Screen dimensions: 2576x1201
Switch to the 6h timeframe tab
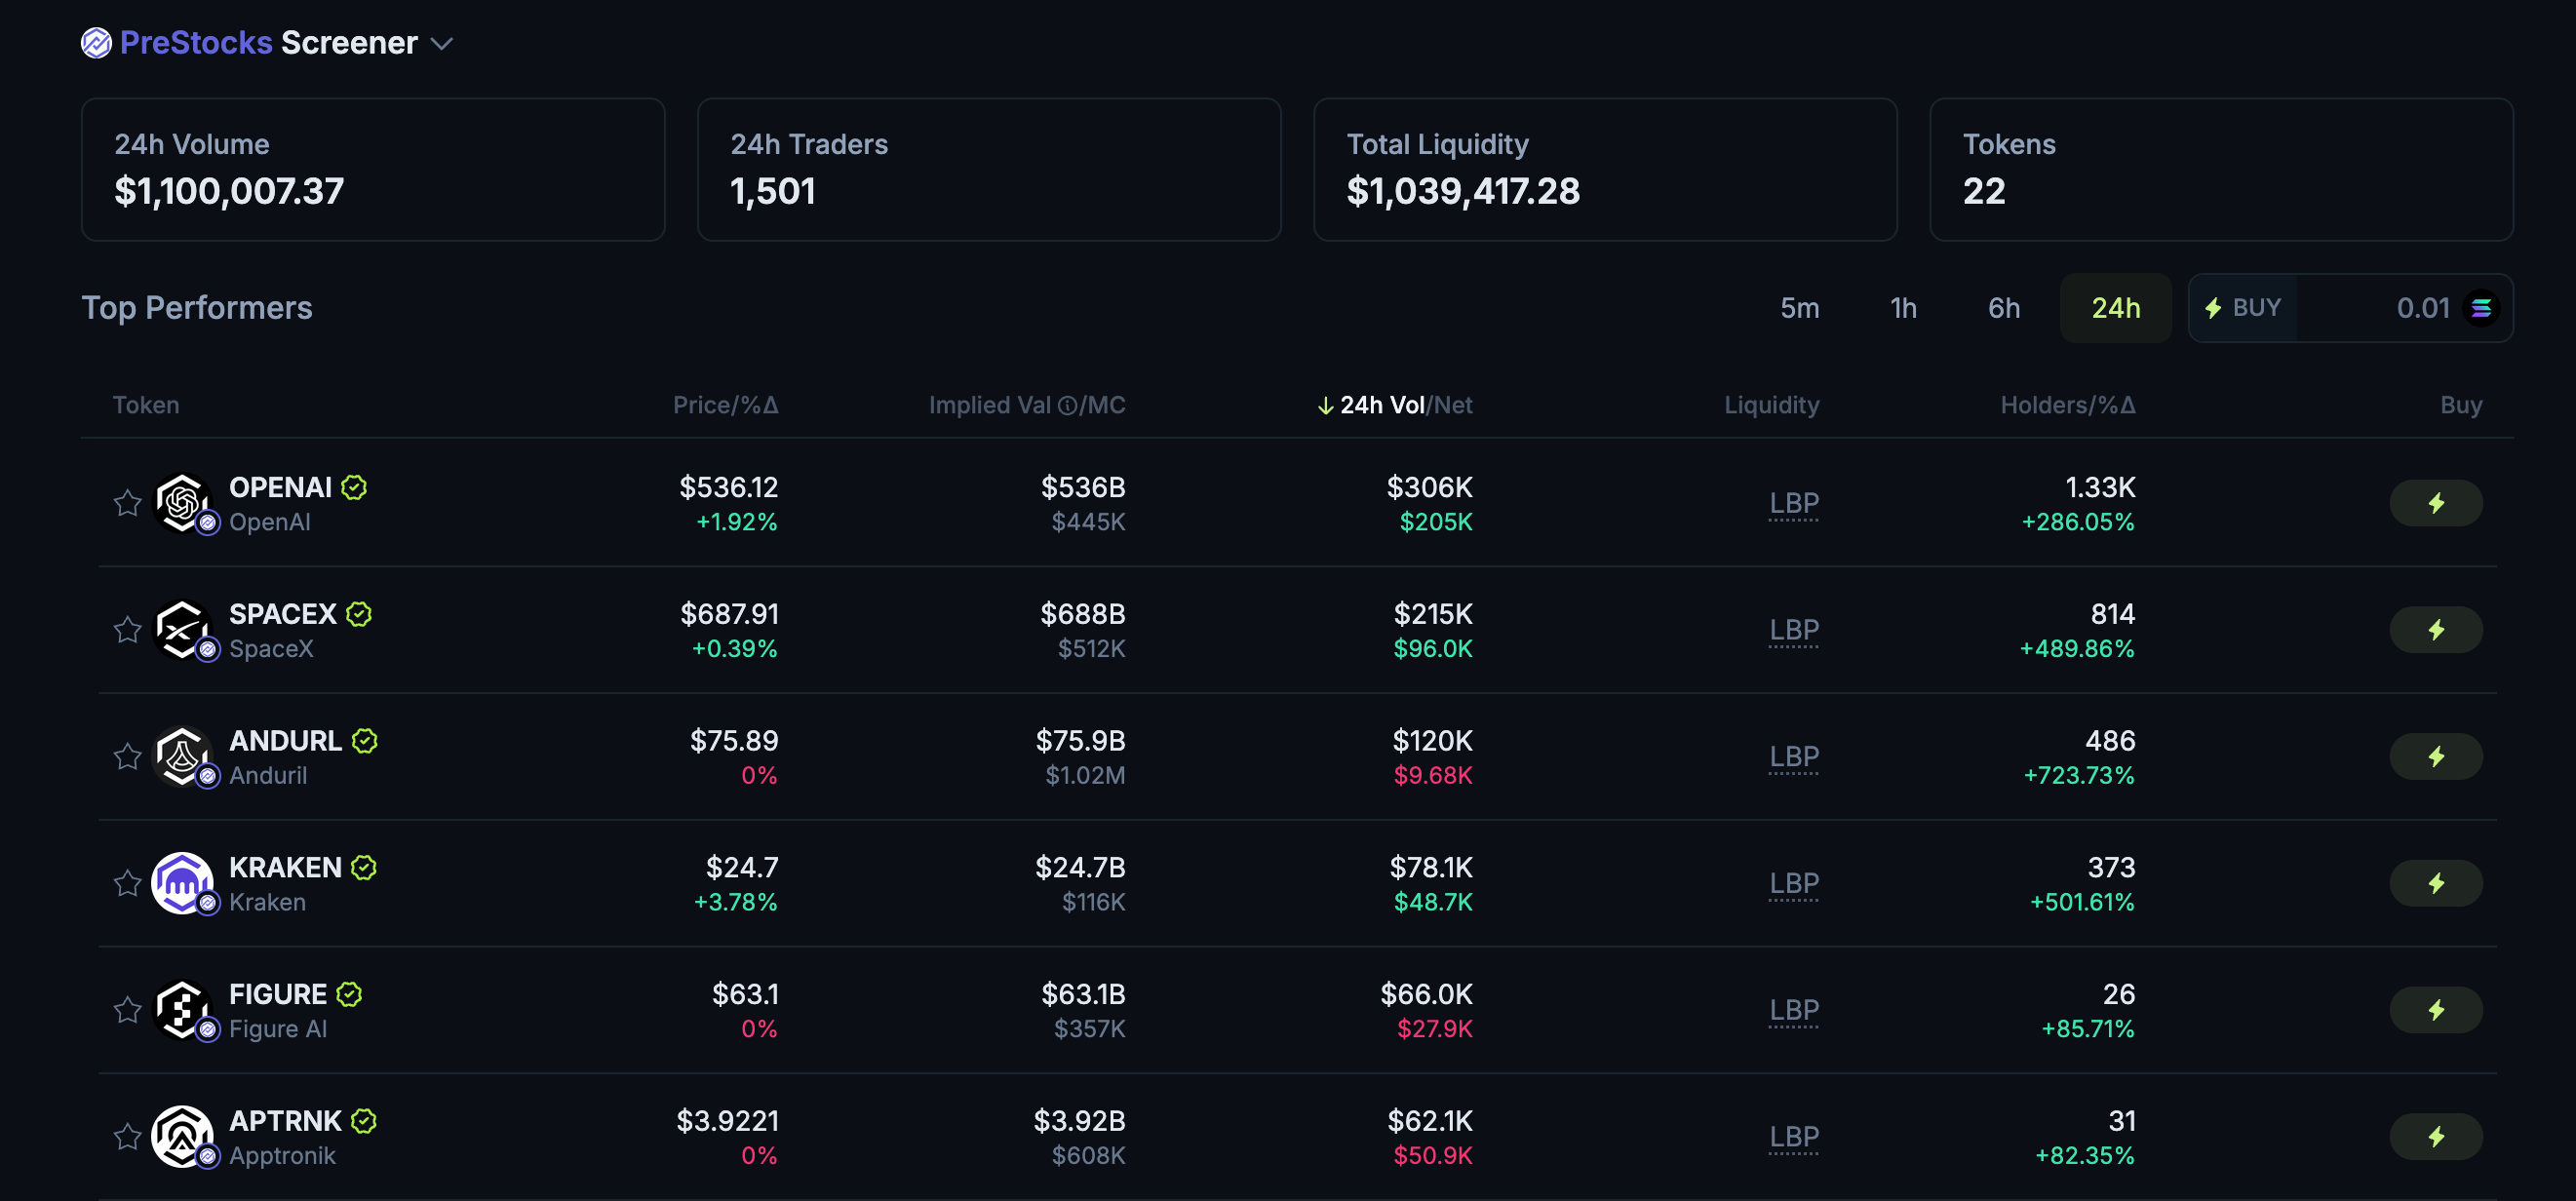[x=2003, y=308]
